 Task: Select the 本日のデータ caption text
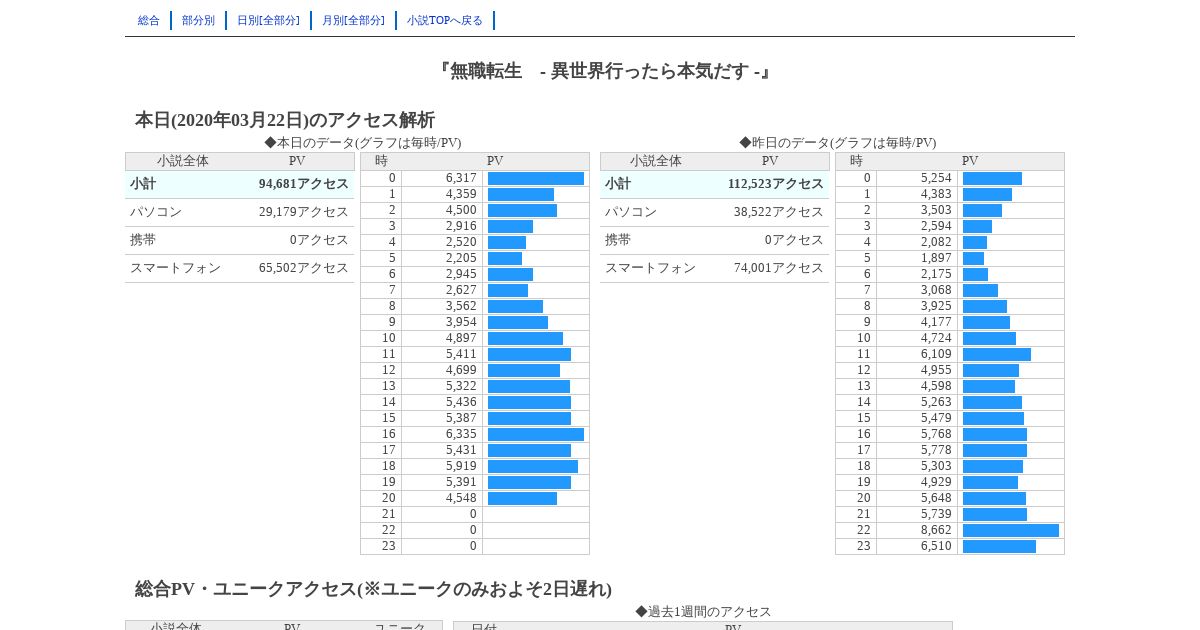(363, 143)
